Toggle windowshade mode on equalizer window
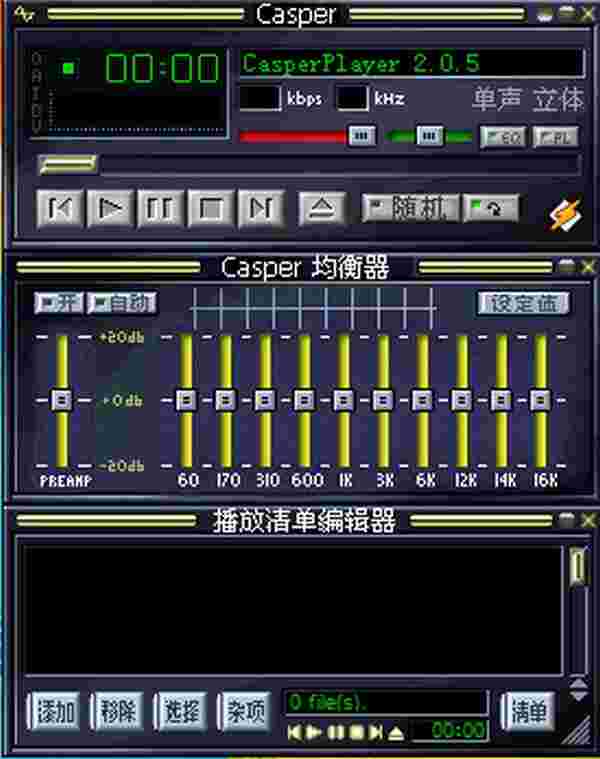The height and width of the screenshot is (759, 600). 567,266
